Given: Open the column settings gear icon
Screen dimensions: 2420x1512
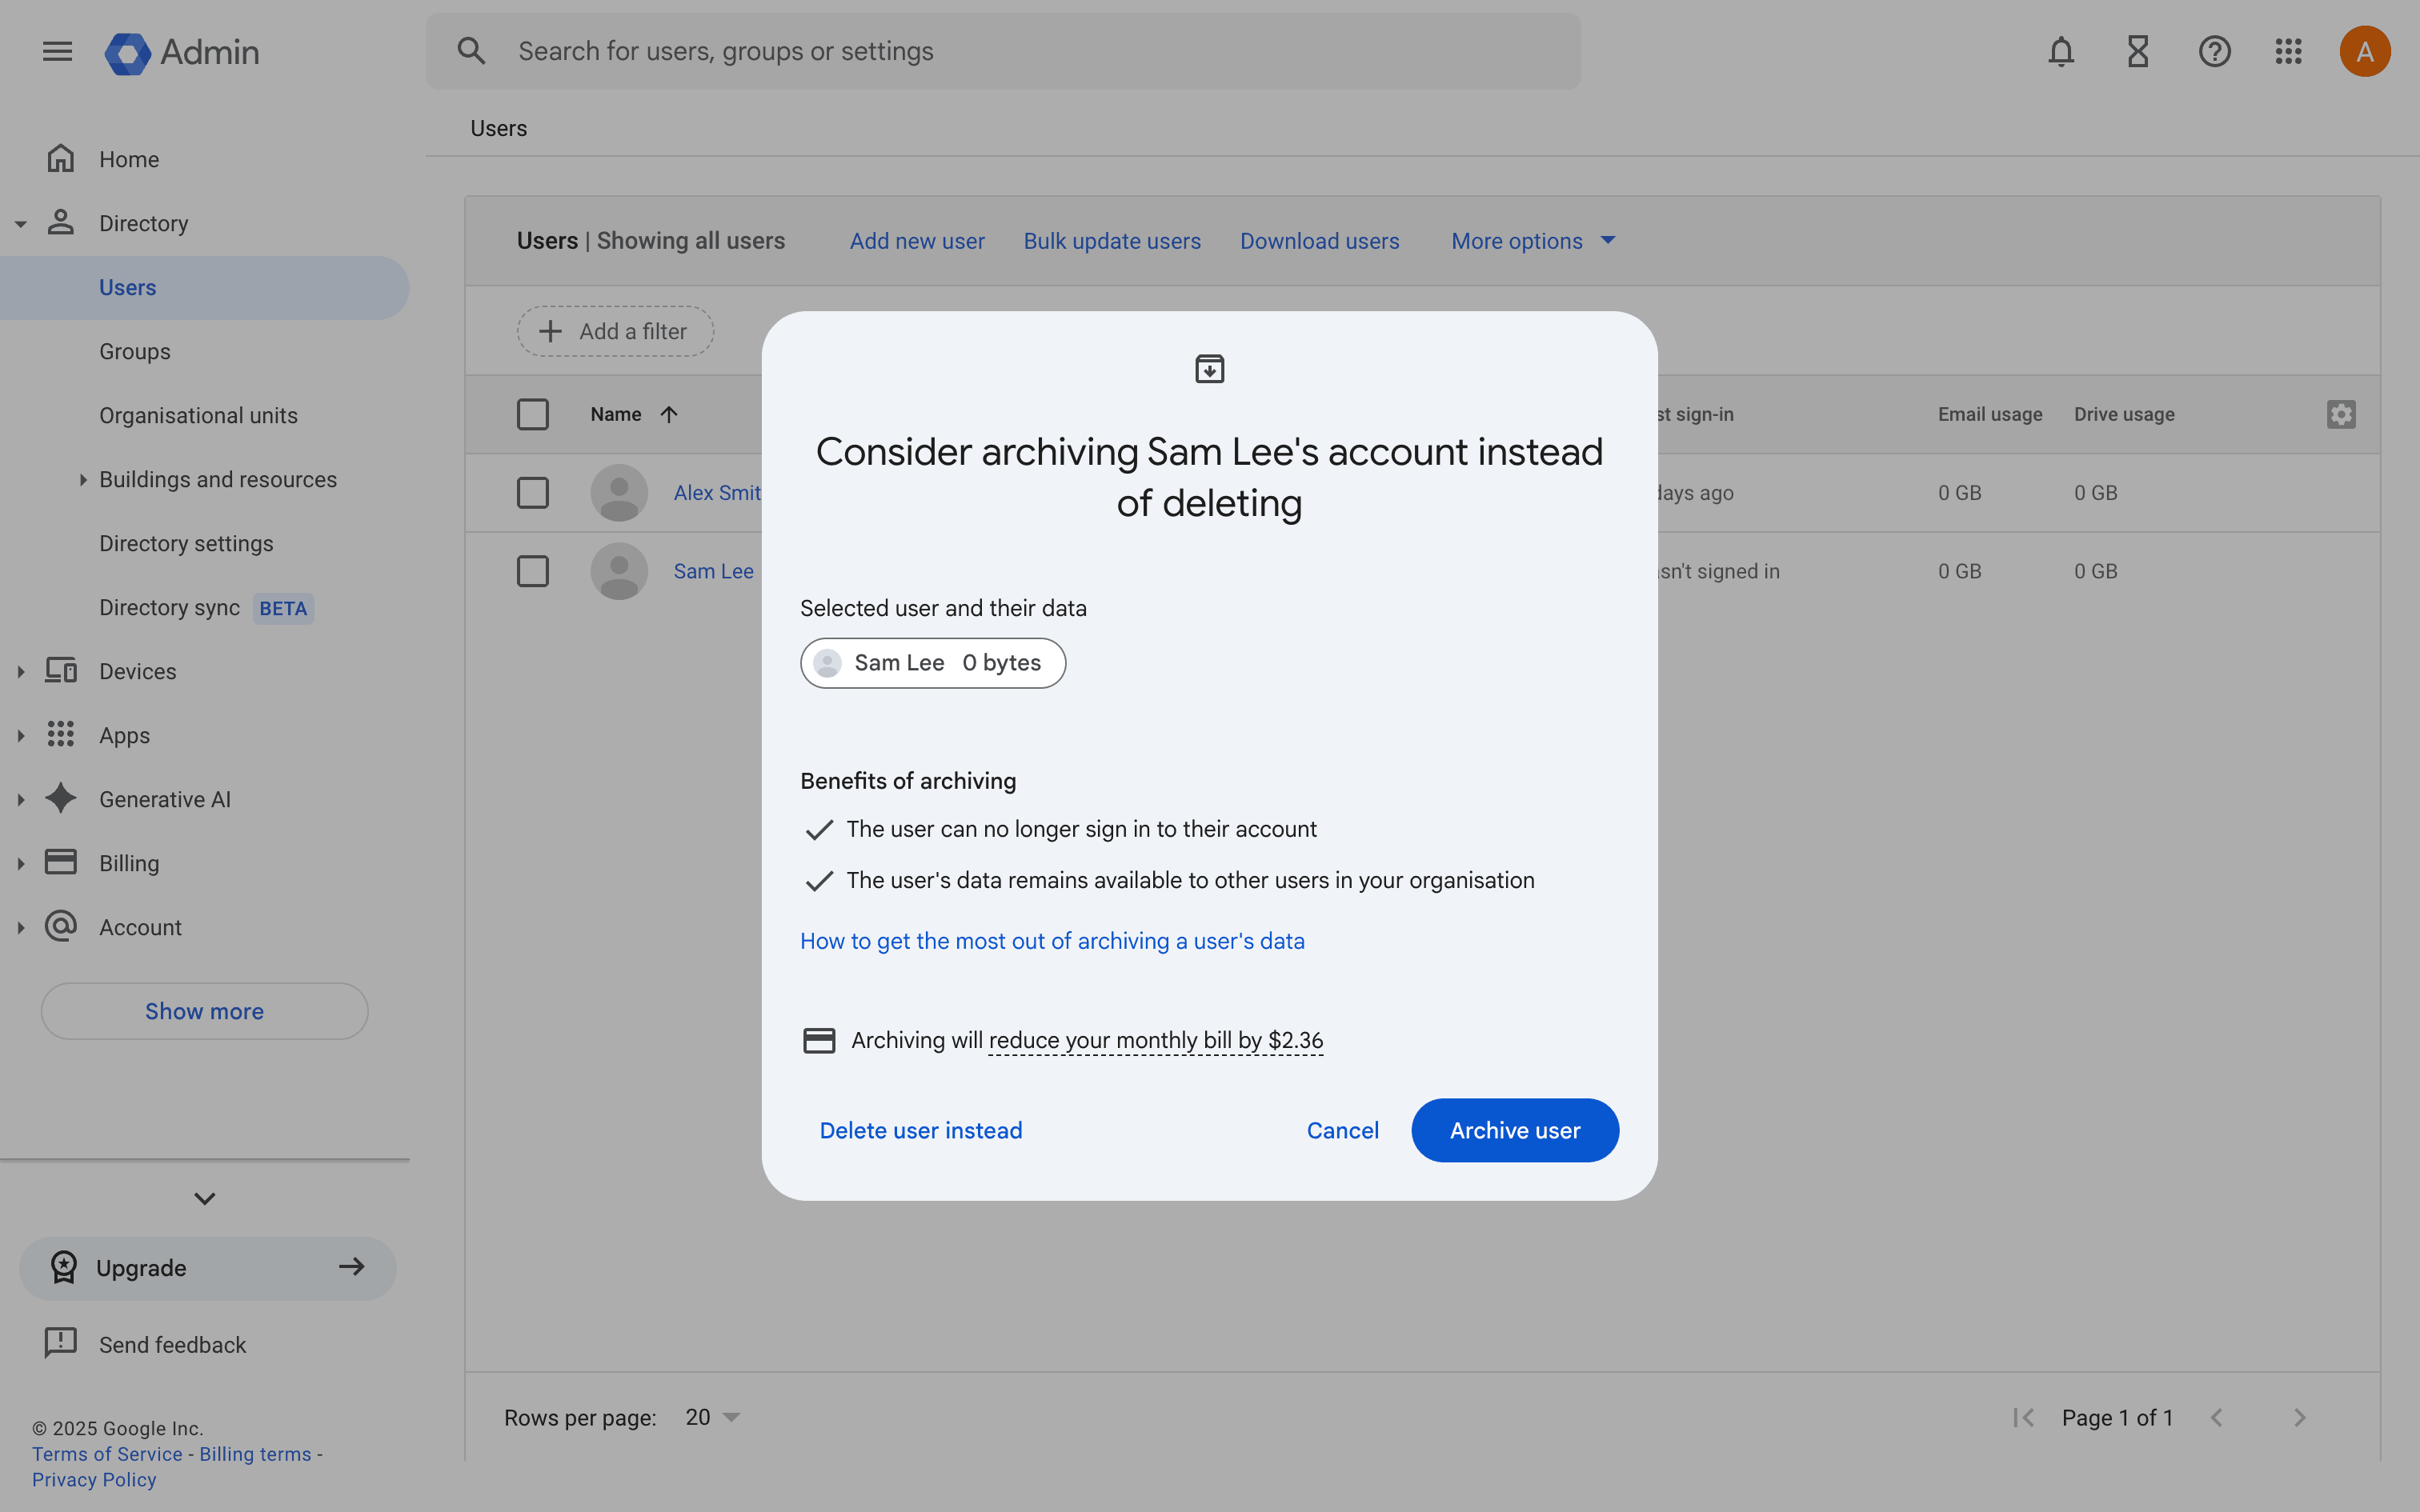Looking at the screenshot, I should click(2340, 414).
